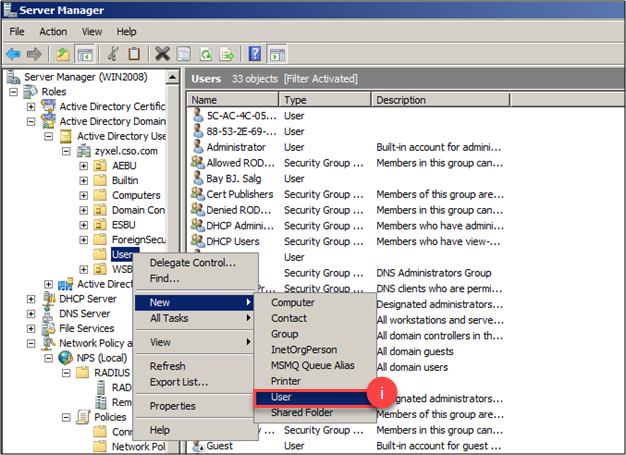This screenshot has width=626, height=455.
Task: Toggle the Show/Hide Console Tree icon
Action: point(85,54)
